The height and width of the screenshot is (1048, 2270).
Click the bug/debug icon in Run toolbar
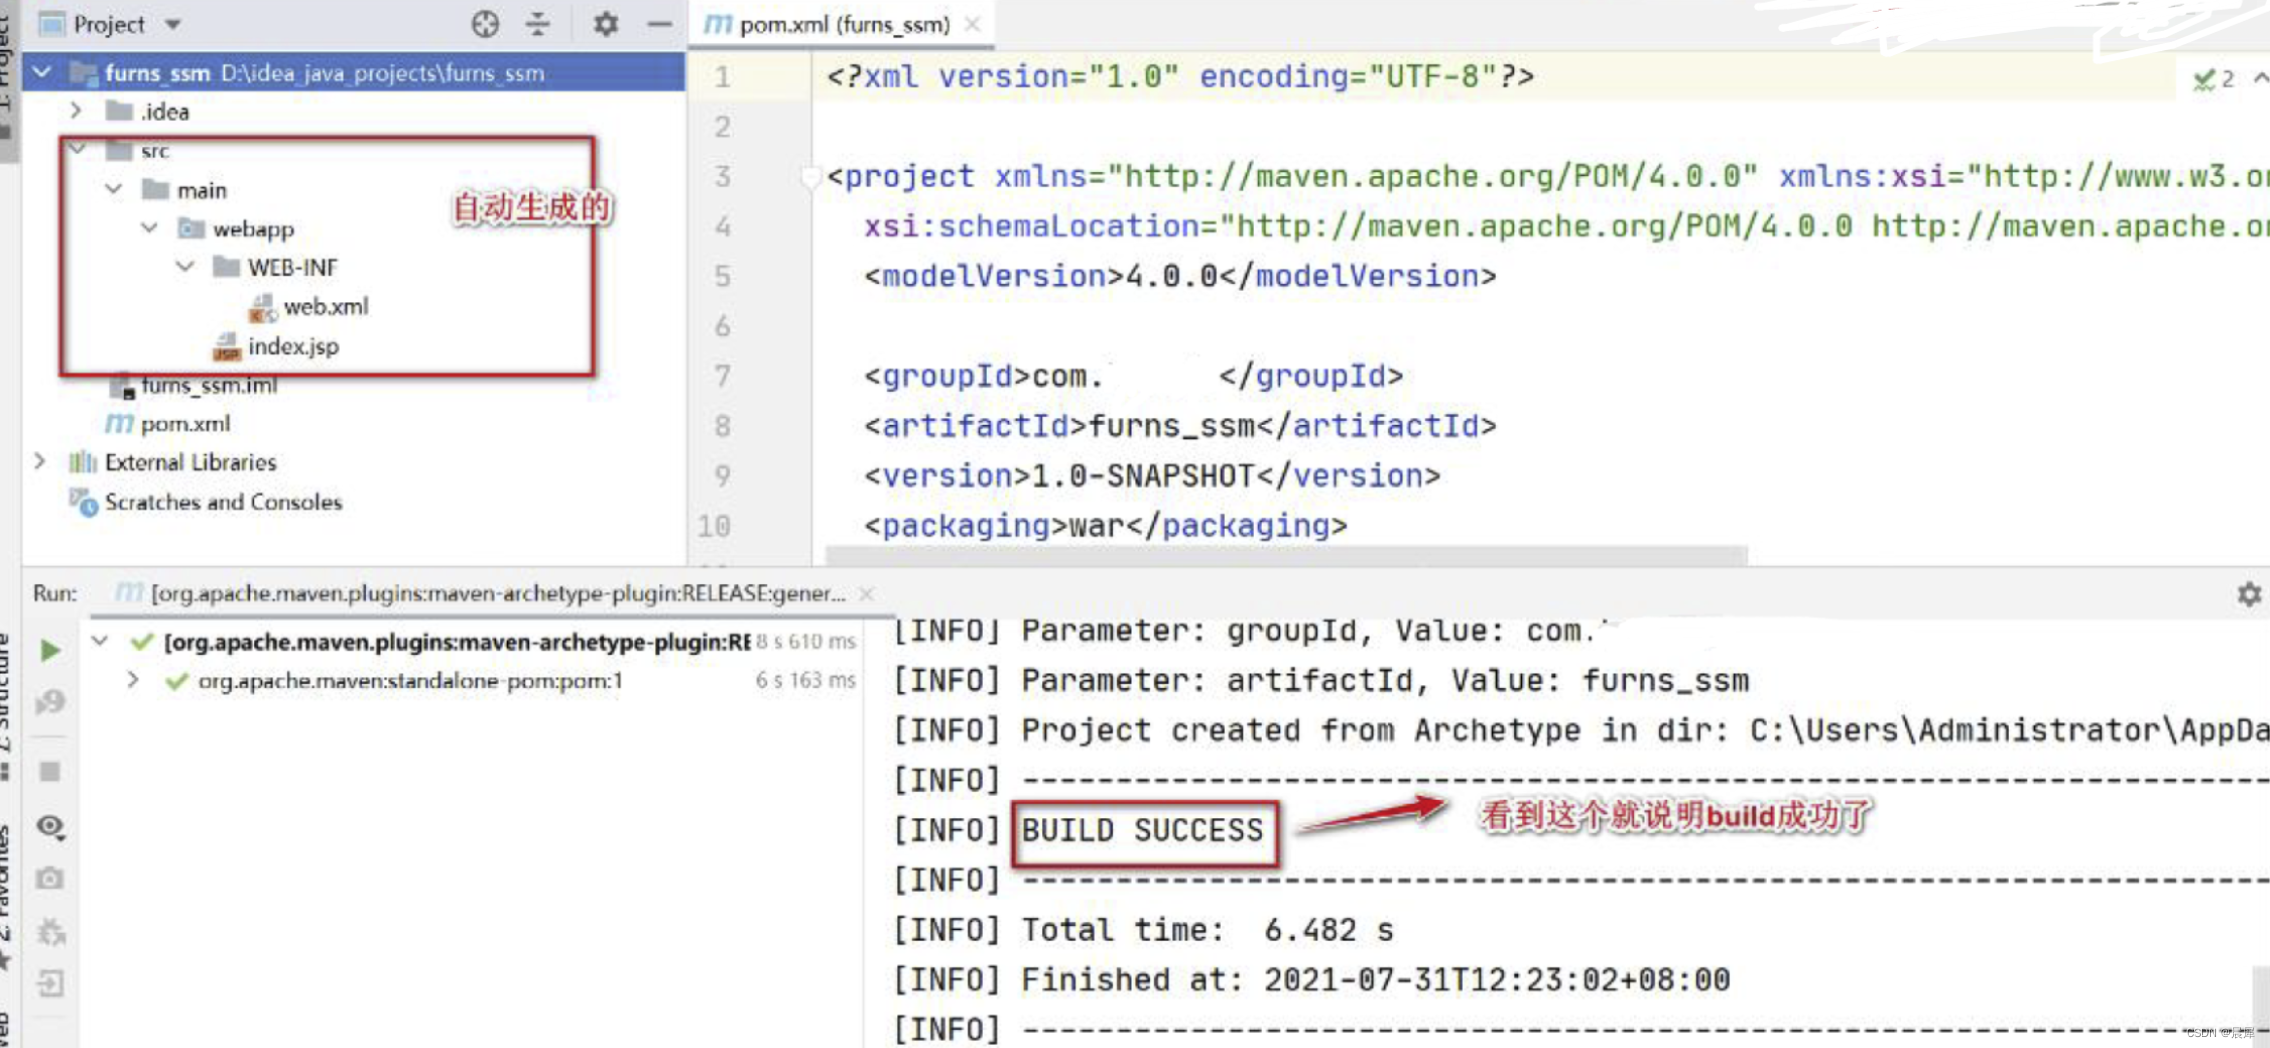click(50, 932)
